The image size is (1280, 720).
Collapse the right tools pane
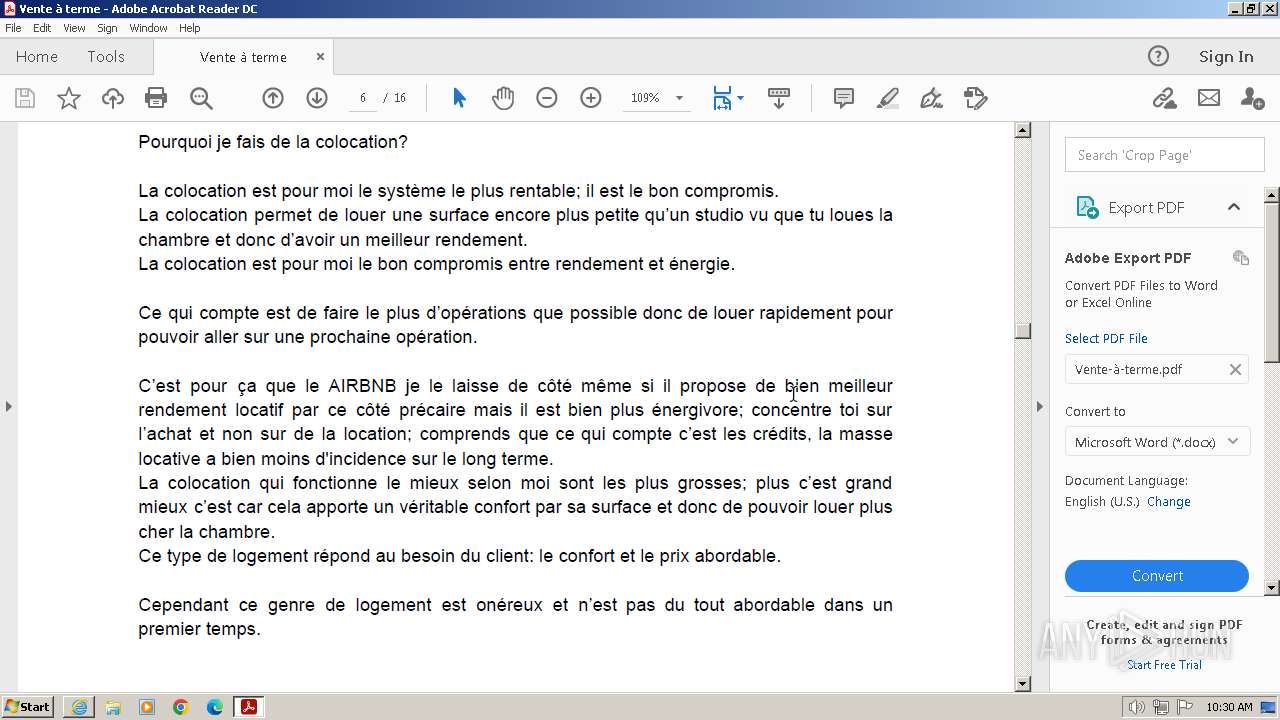click(1039, 406)
